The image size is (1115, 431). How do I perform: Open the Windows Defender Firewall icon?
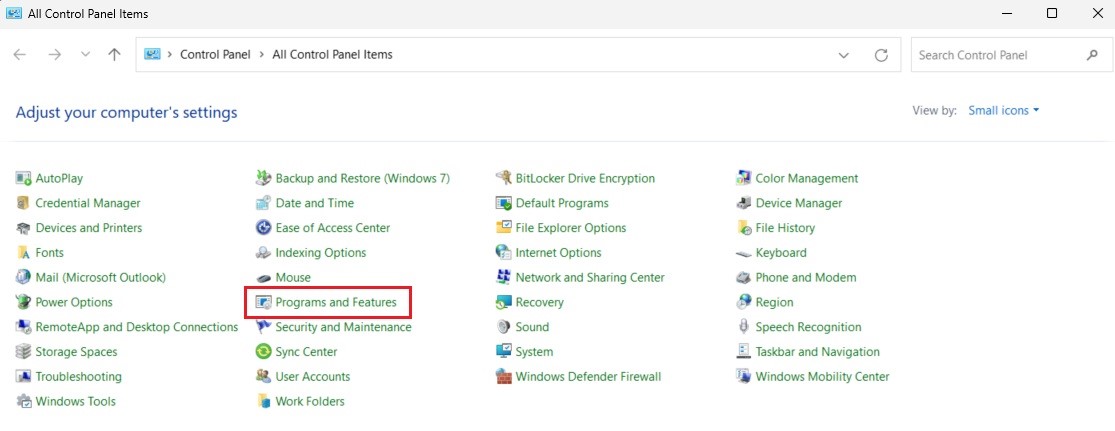[x=504, y=377]
